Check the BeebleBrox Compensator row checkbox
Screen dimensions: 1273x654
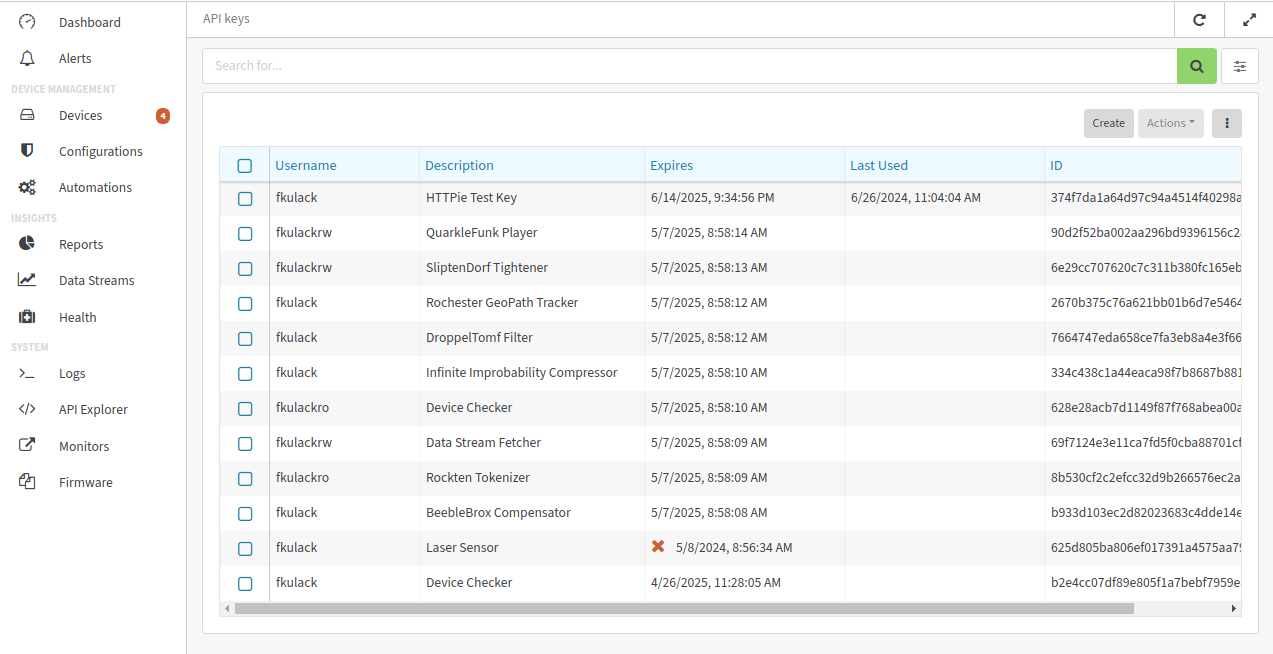tap(245, 513)
